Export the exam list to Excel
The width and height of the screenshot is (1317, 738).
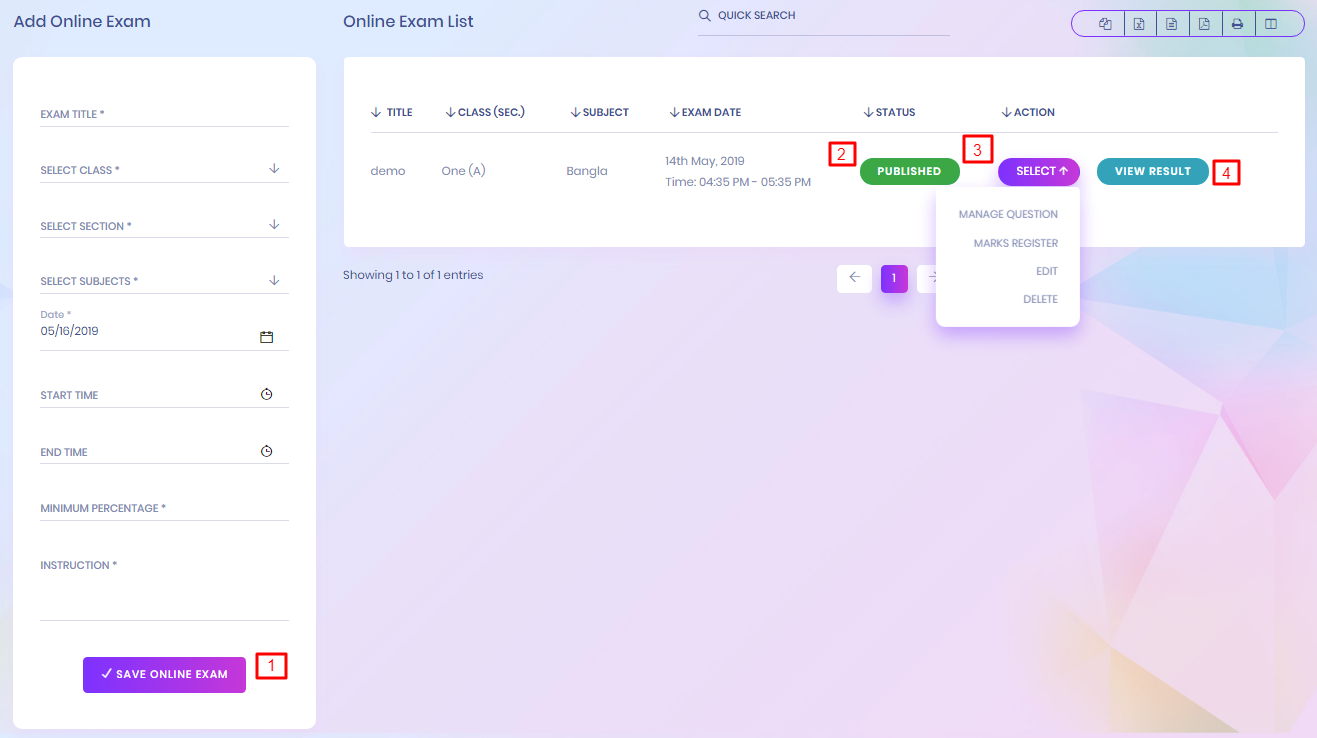(x=1138, y=24)
